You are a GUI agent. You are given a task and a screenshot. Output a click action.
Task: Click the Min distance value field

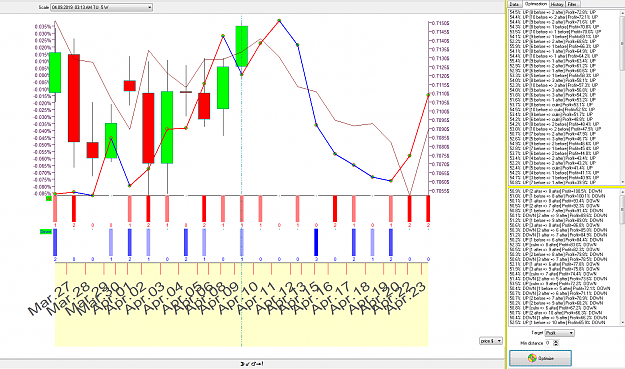coord(549,343)
